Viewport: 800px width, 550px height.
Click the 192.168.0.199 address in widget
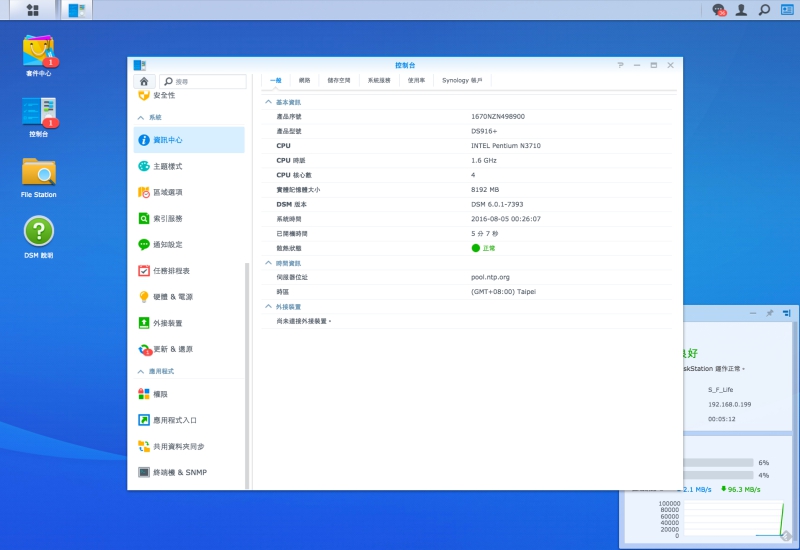click(730, 404)
